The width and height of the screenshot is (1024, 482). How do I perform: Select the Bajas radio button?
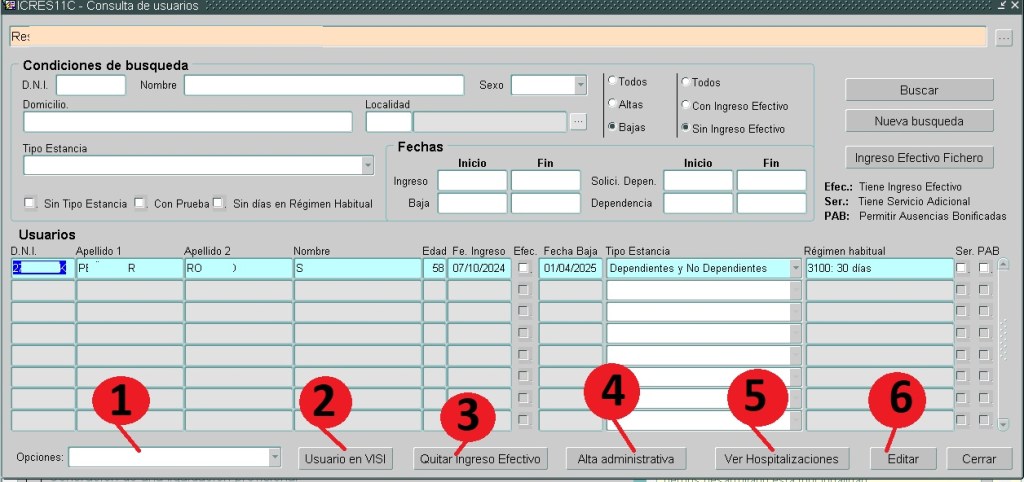[x=612, y=127]
